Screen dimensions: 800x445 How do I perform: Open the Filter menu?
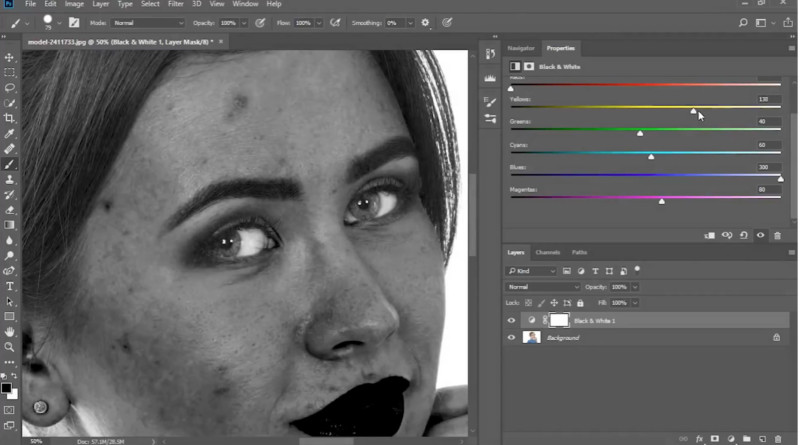(x=176, y=4)
